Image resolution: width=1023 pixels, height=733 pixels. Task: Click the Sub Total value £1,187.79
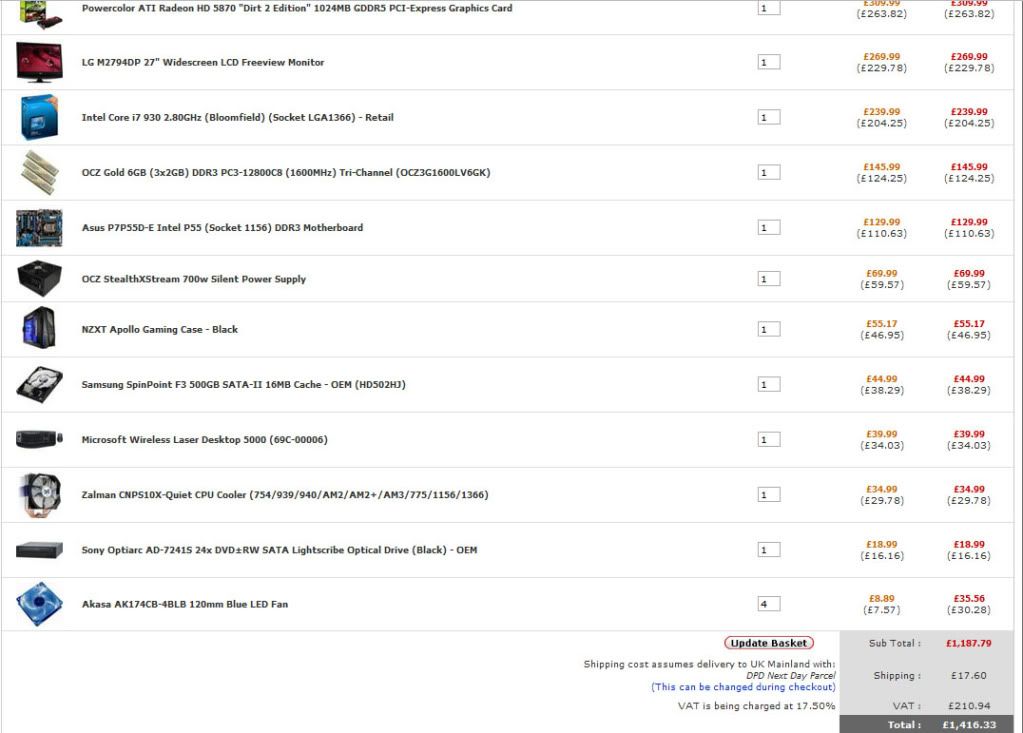[x=969, y=644]
